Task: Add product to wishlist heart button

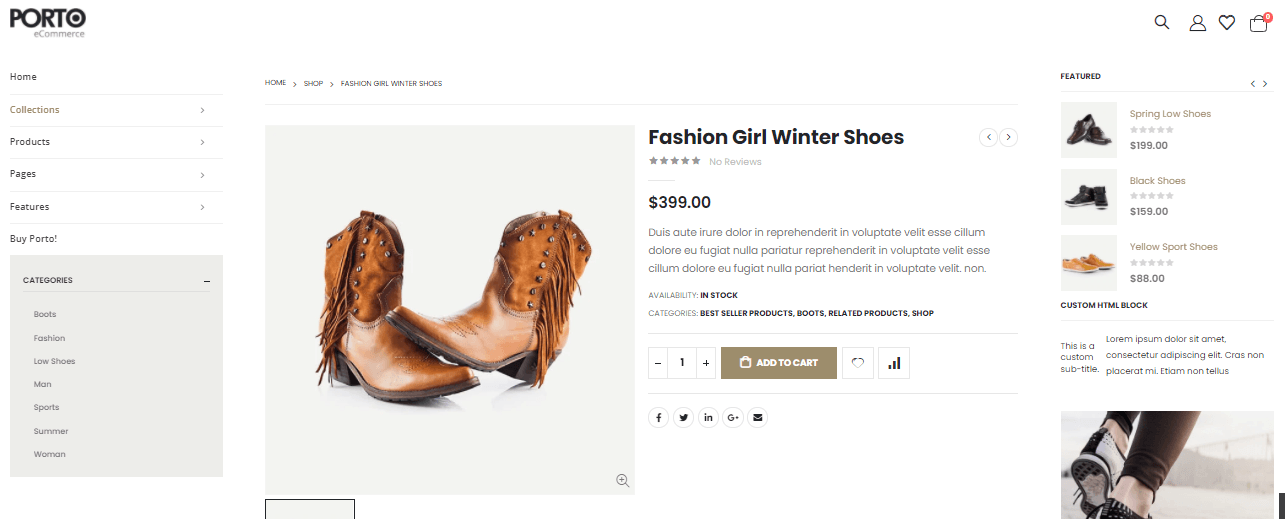Action: coord(858,363)
